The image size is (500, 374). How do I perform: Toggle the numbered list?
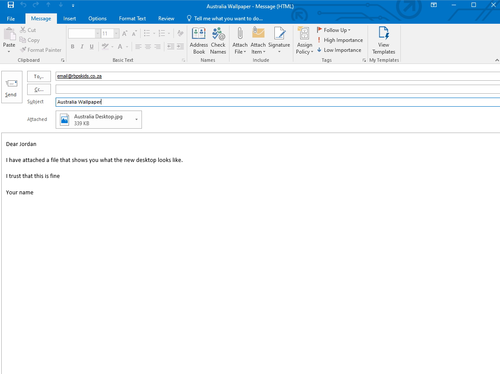(x=162, y=33)
